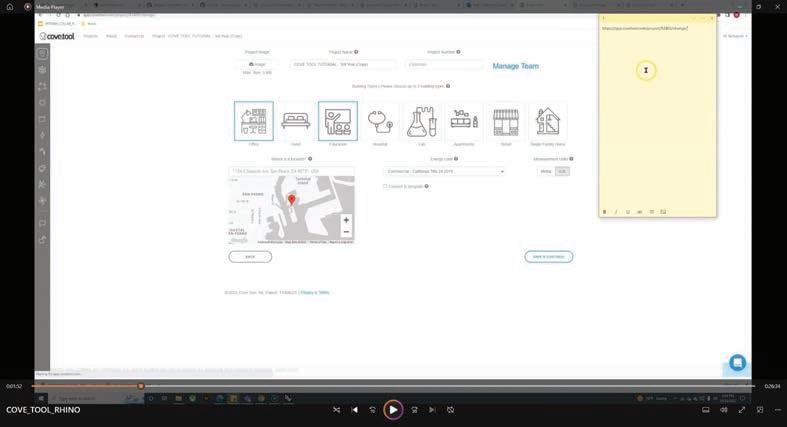Click the Back button

[x=250, y=257]
